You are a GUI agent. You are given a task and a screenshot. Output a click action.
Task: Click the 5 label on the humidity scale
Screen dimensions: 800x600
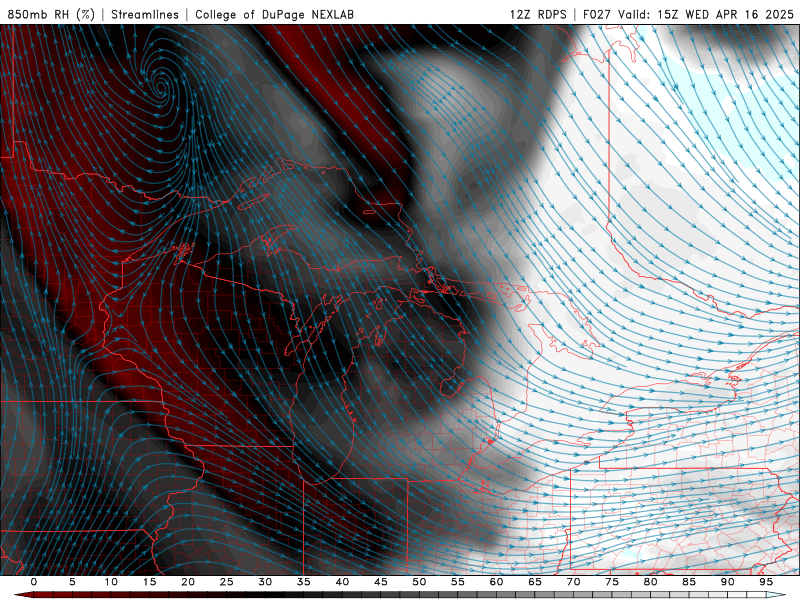point(72,582)
